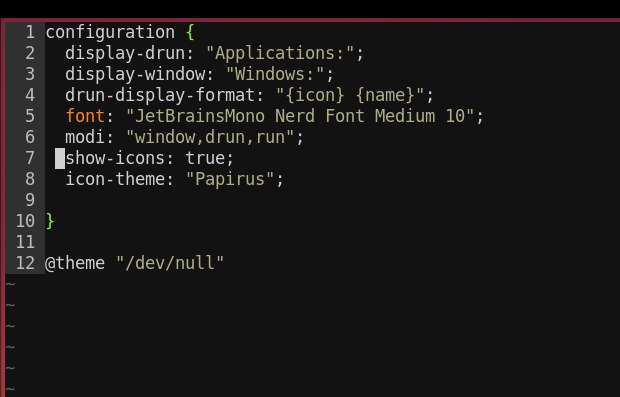Image resolution: width=620 pixels, height=397 pixels.
Task: Click the "window,drun,run" string value
Action: tap(210, 137)
